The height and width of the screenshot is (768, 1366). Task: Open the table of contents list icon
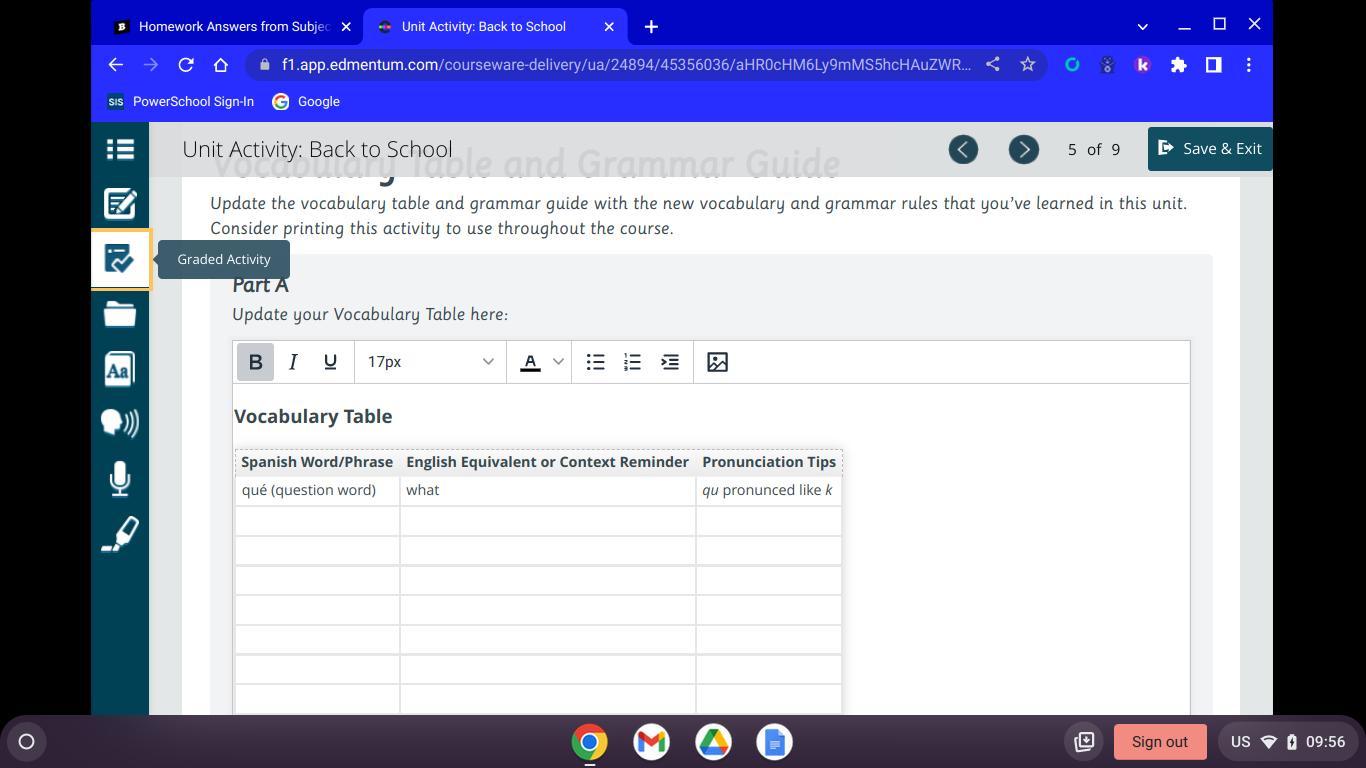tap(120, 149)
